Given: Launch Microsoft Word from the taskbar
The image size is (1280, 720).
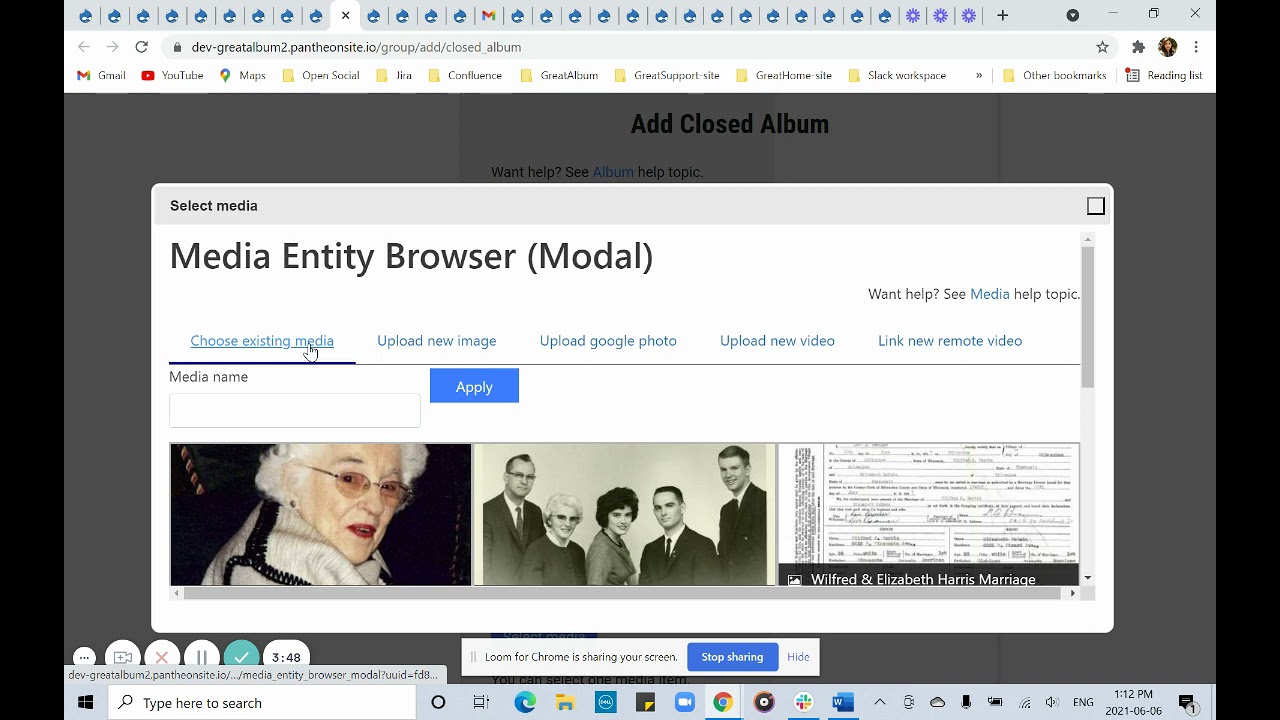Looking at the screenshot, I should tap(843, 703).
